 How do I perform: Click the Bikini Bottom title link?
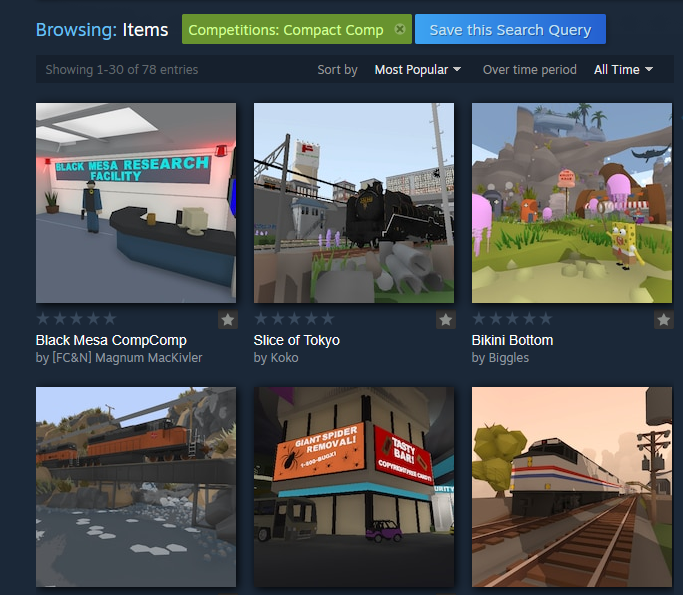pos(512,340)
